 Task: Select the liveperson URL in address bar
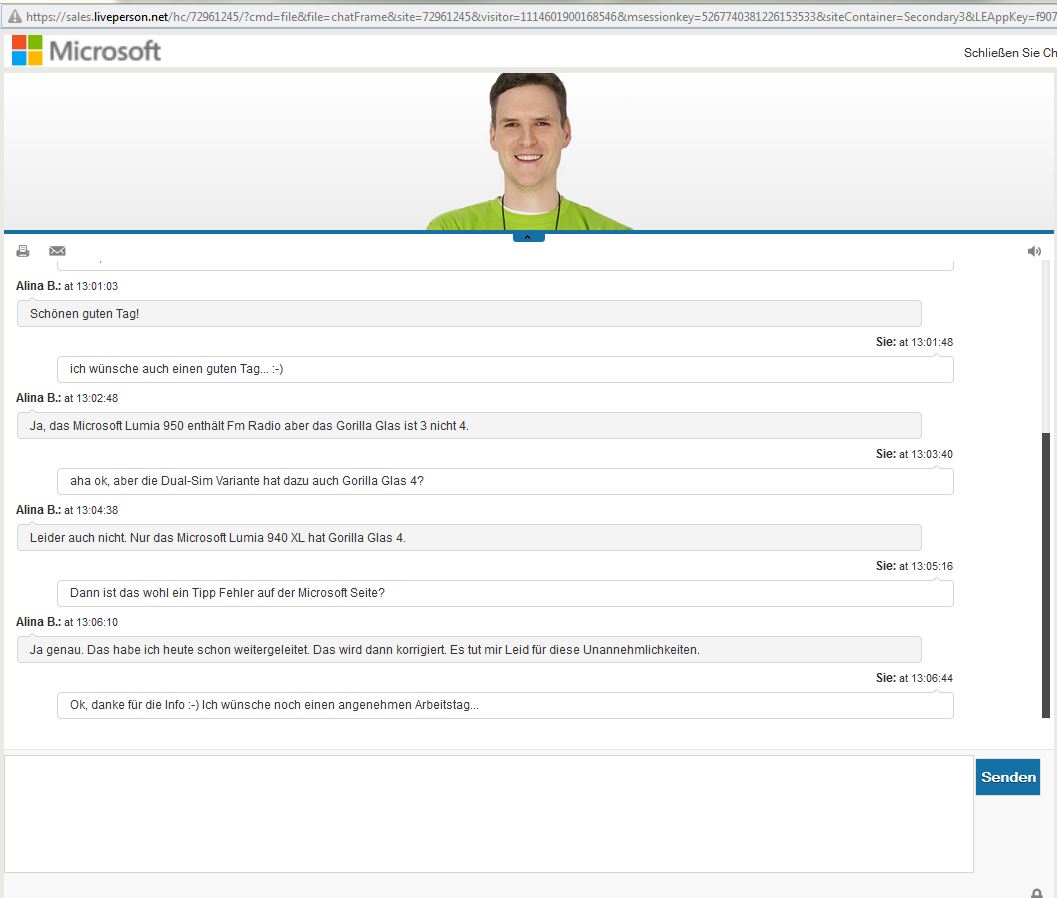pos(541,16)
